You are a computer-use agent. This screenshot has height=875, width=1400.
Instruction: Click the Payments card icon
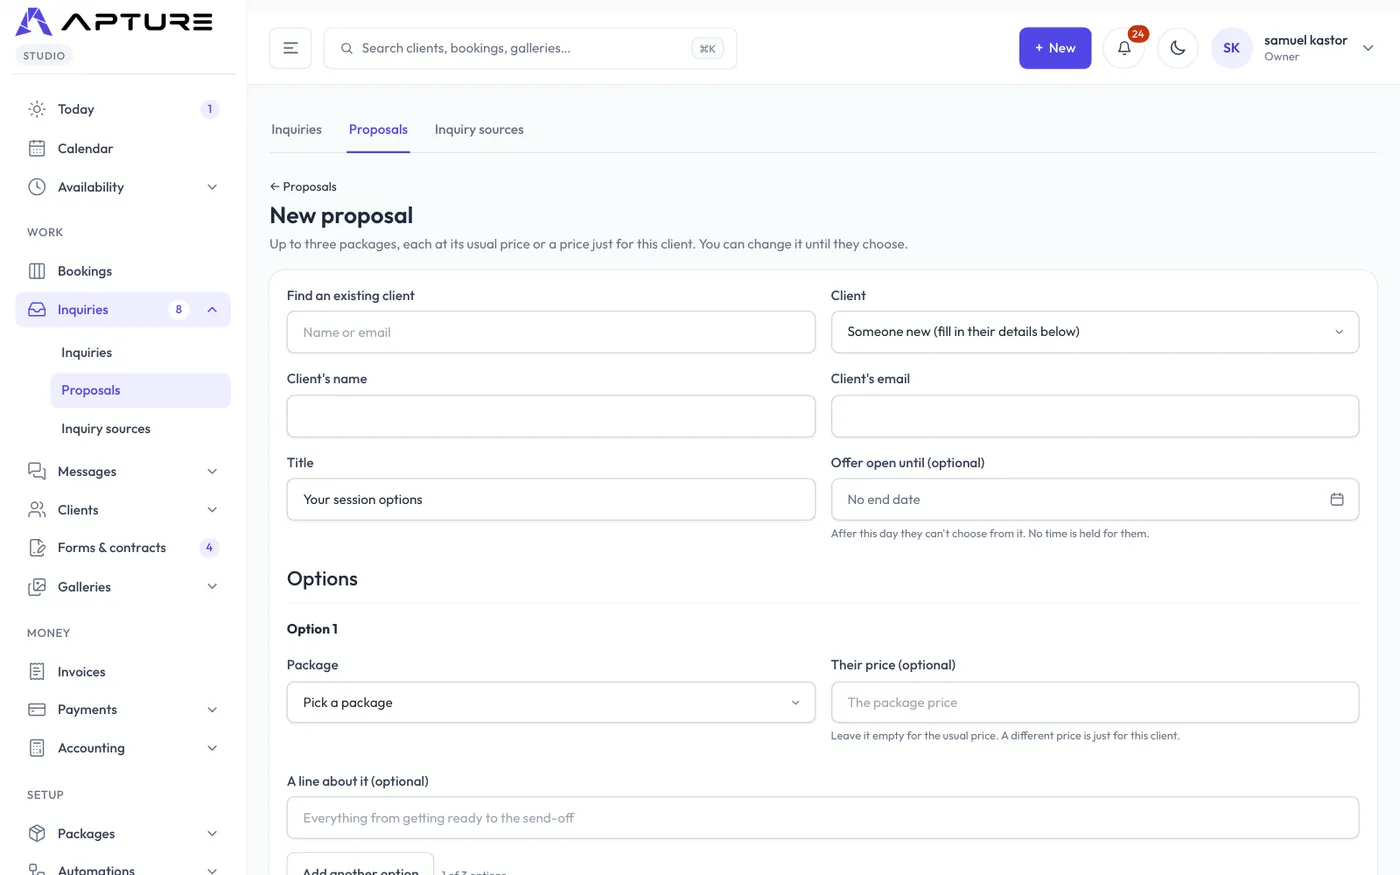(37, 710)
